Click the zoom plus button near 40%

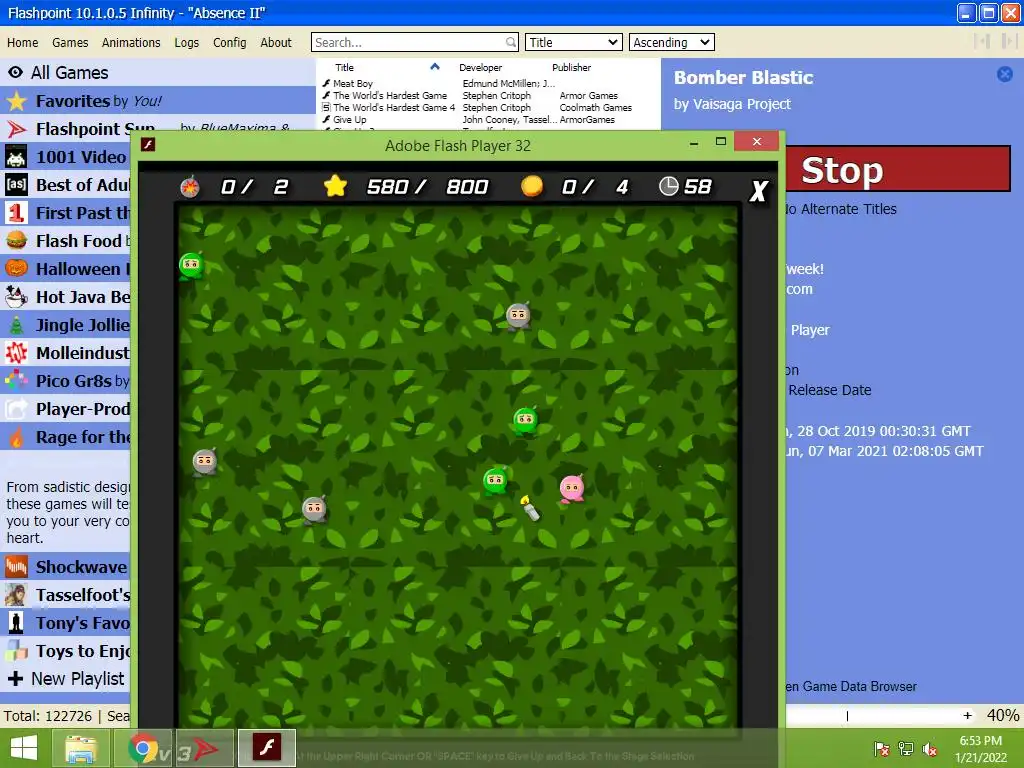click(967, 716)
